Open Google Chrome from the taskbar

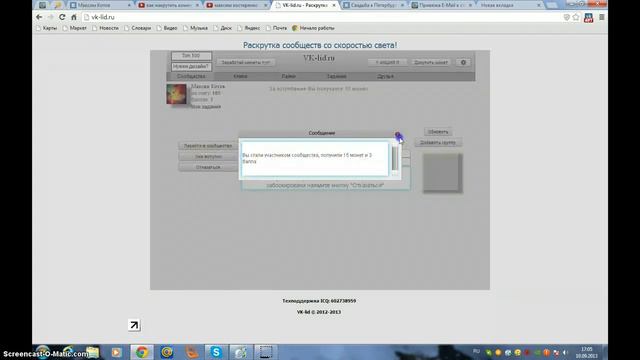pyautogui.click(x=142, y=352)
